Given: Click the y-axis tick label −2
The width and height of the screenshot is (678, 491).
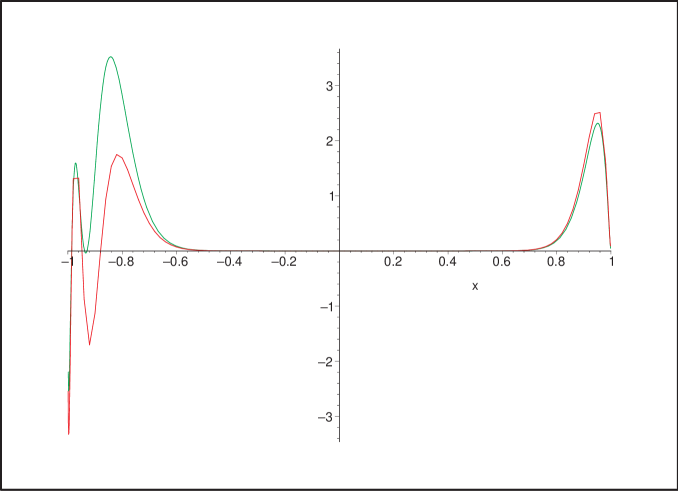Looking at the screenshot, I should click(325, 361).
